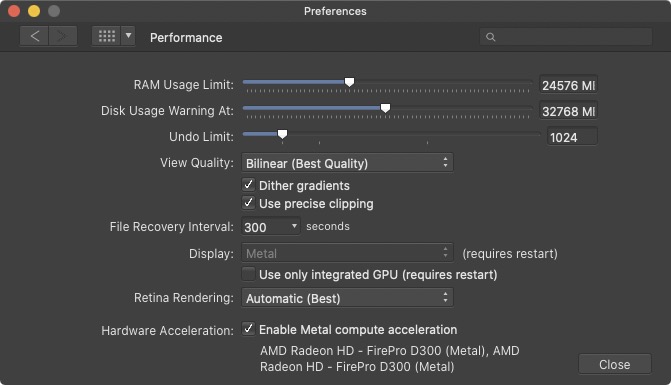Click the RAM Usage Limit value field

[568, 85]
